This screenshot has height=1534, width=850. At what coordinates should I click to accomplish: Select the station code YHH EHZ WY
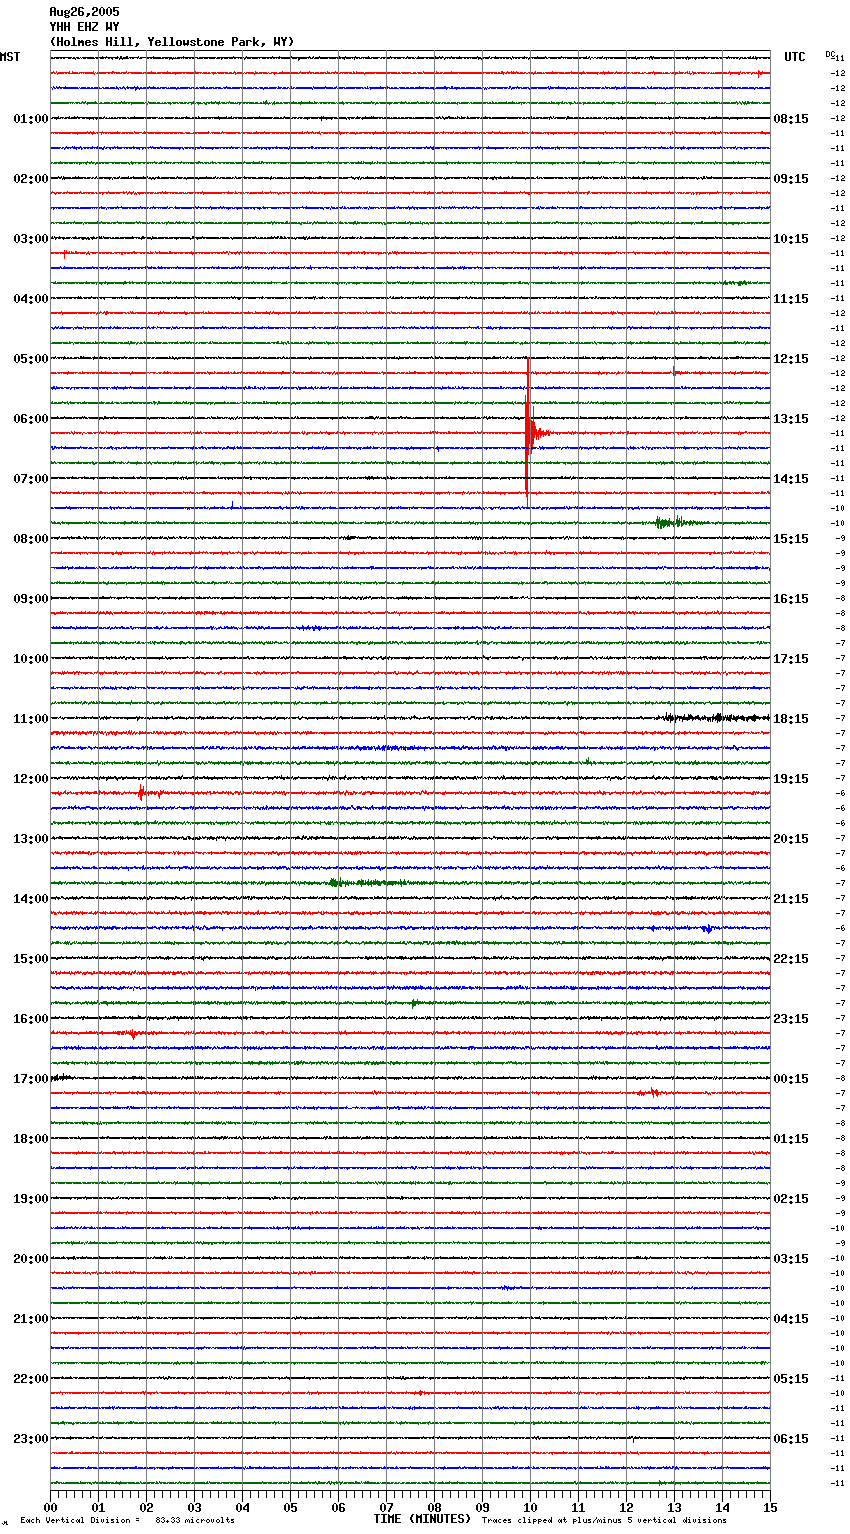click(x=84, y=27)
